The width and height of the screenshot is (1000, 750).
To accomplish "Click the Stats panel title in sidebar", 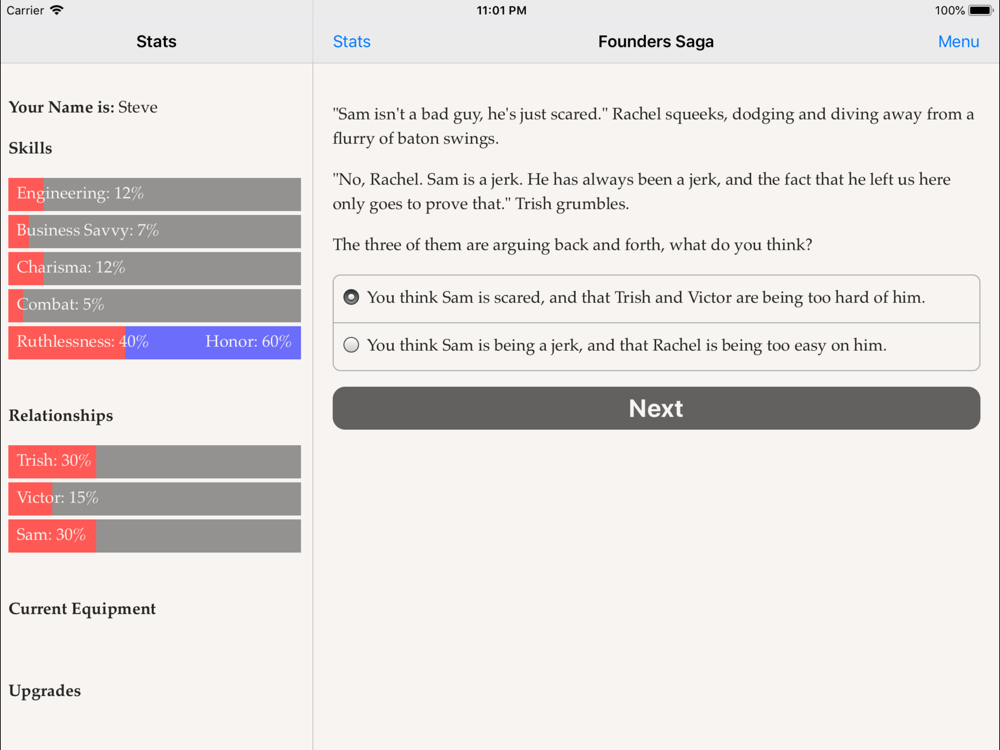I will click(x=156, y=41).
